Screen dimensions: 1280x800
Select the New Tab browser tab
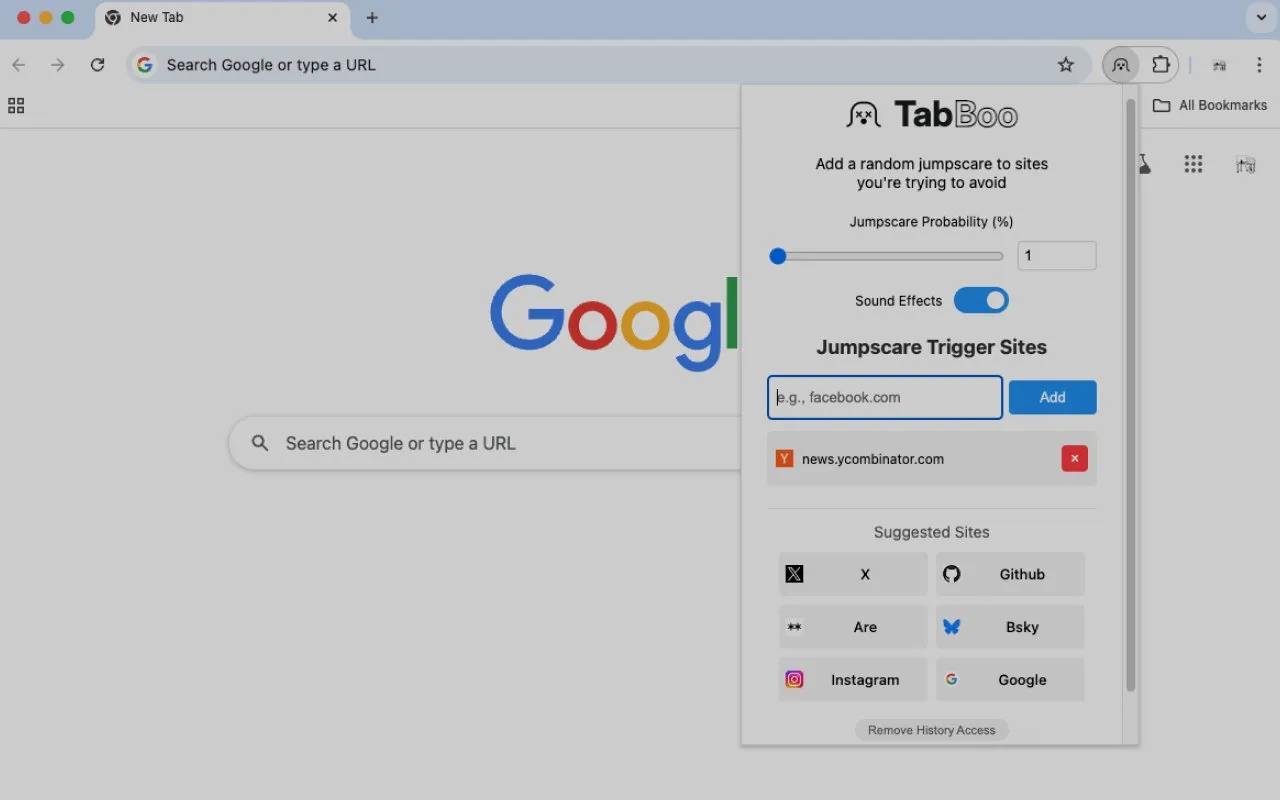tap(222, 18)
